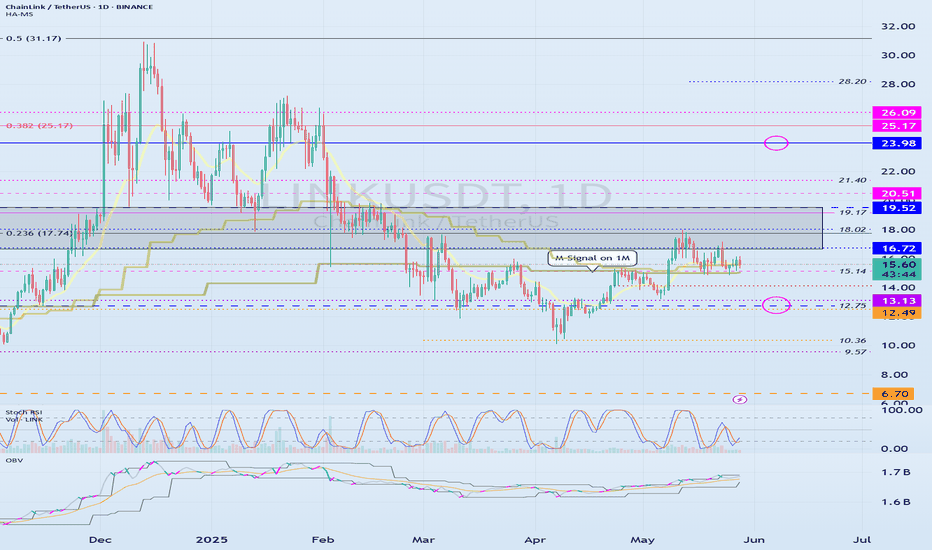Select the magenta ellipse near the 12.75 label

pos(776,305)
